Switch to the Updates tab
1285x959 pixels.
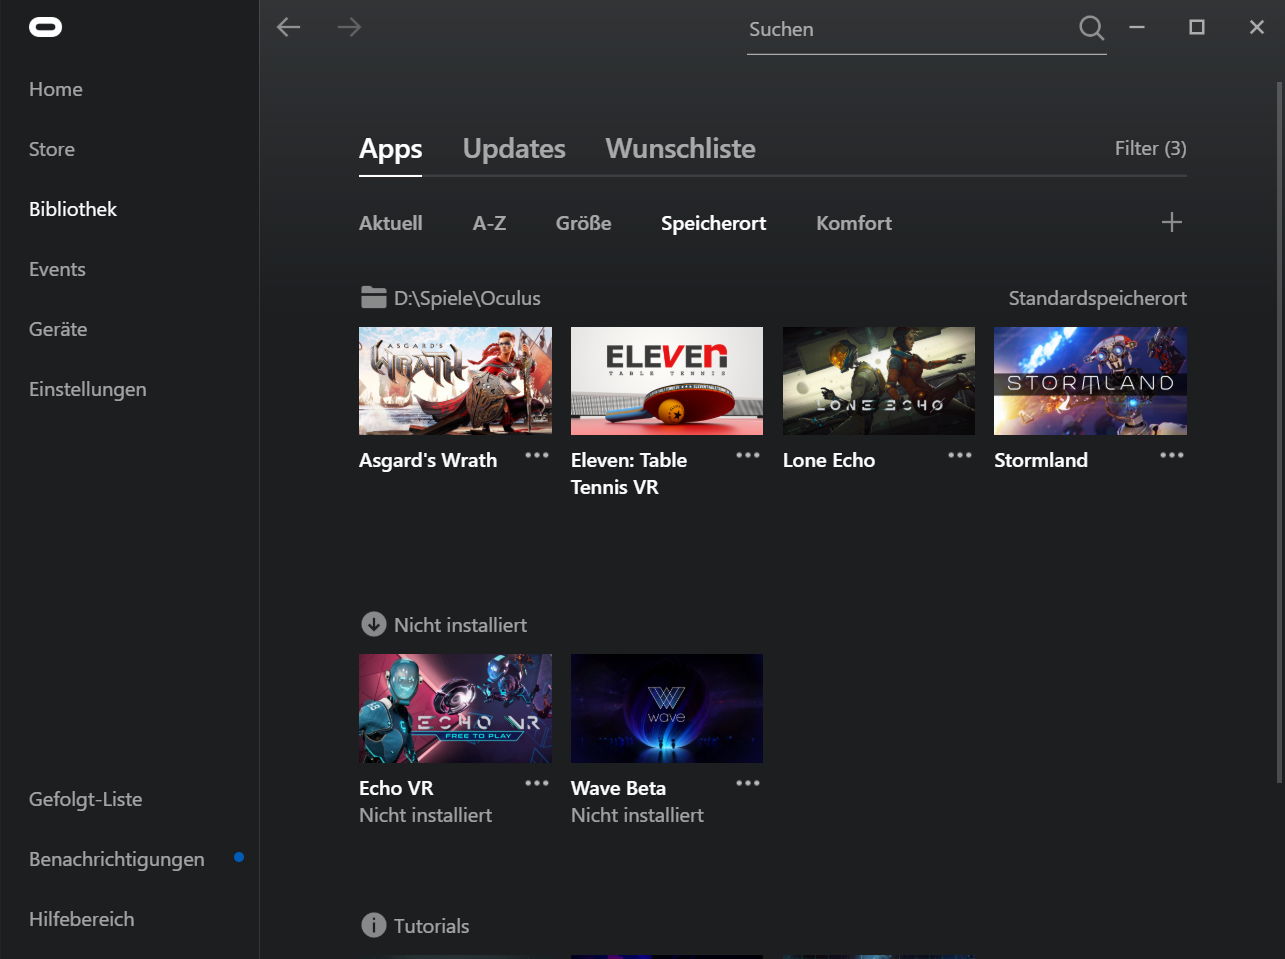coord(513,148)
